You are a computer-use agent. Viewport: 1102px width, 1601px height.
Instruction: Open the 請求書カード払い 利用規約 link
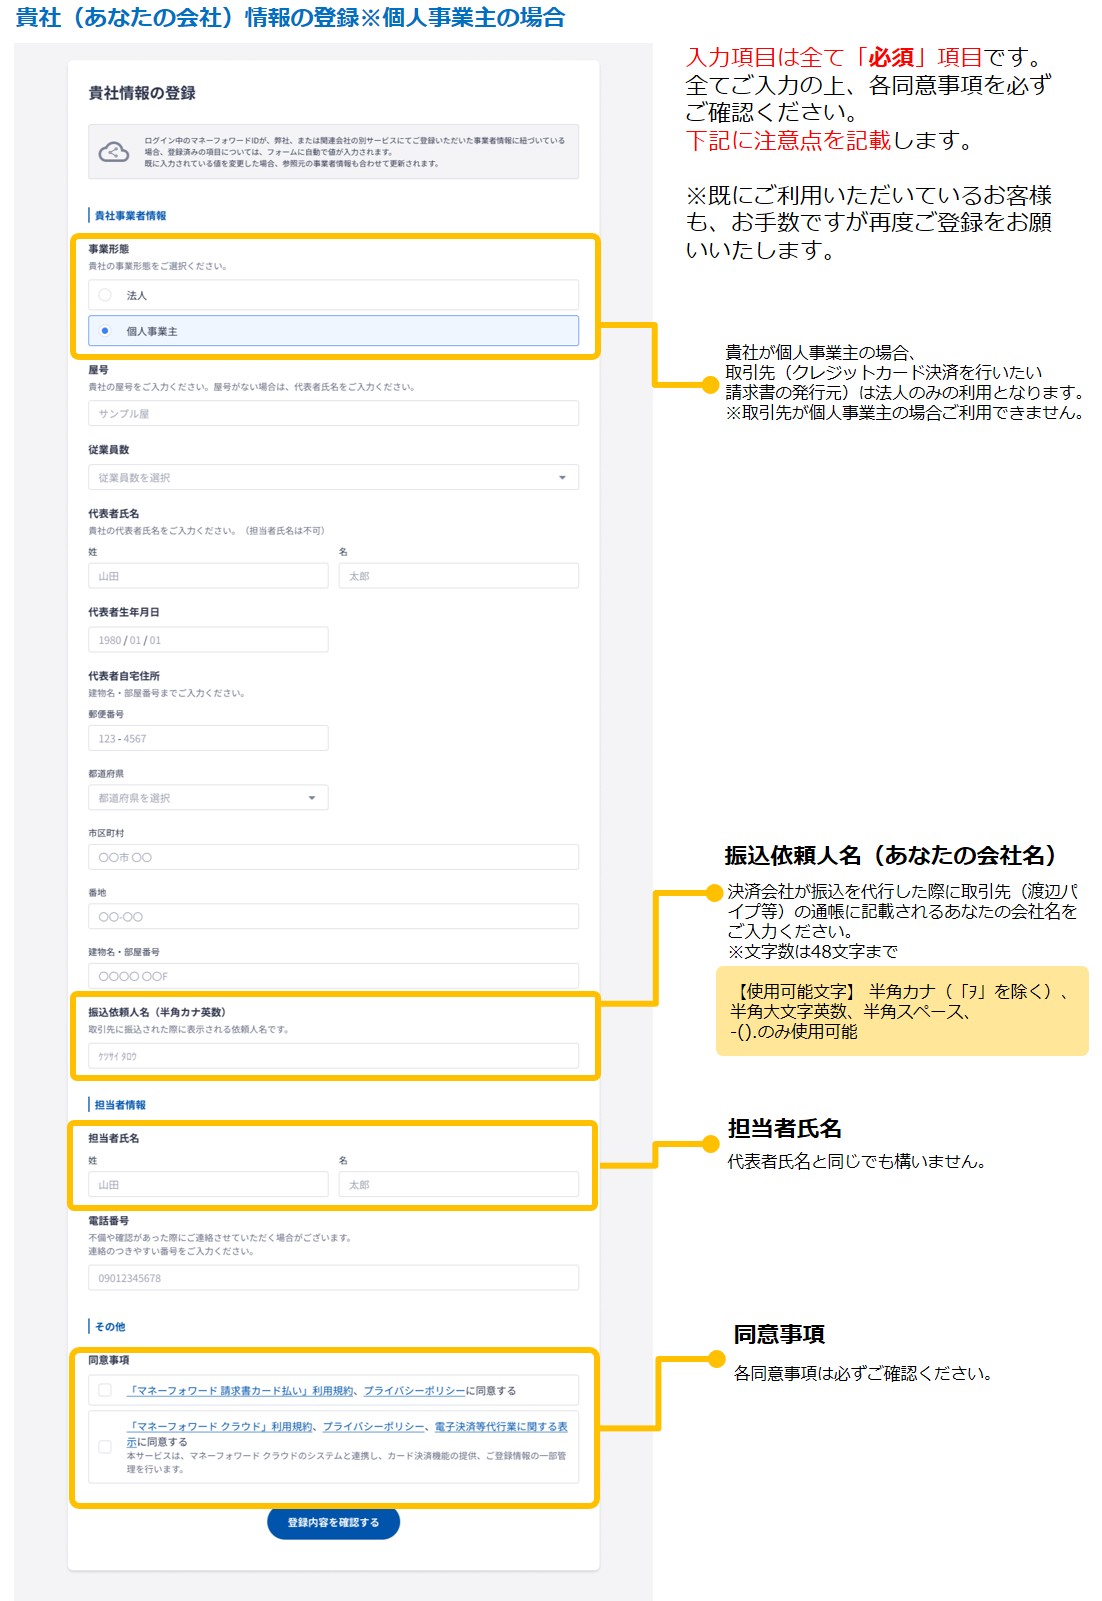(x=240, y=1391)
